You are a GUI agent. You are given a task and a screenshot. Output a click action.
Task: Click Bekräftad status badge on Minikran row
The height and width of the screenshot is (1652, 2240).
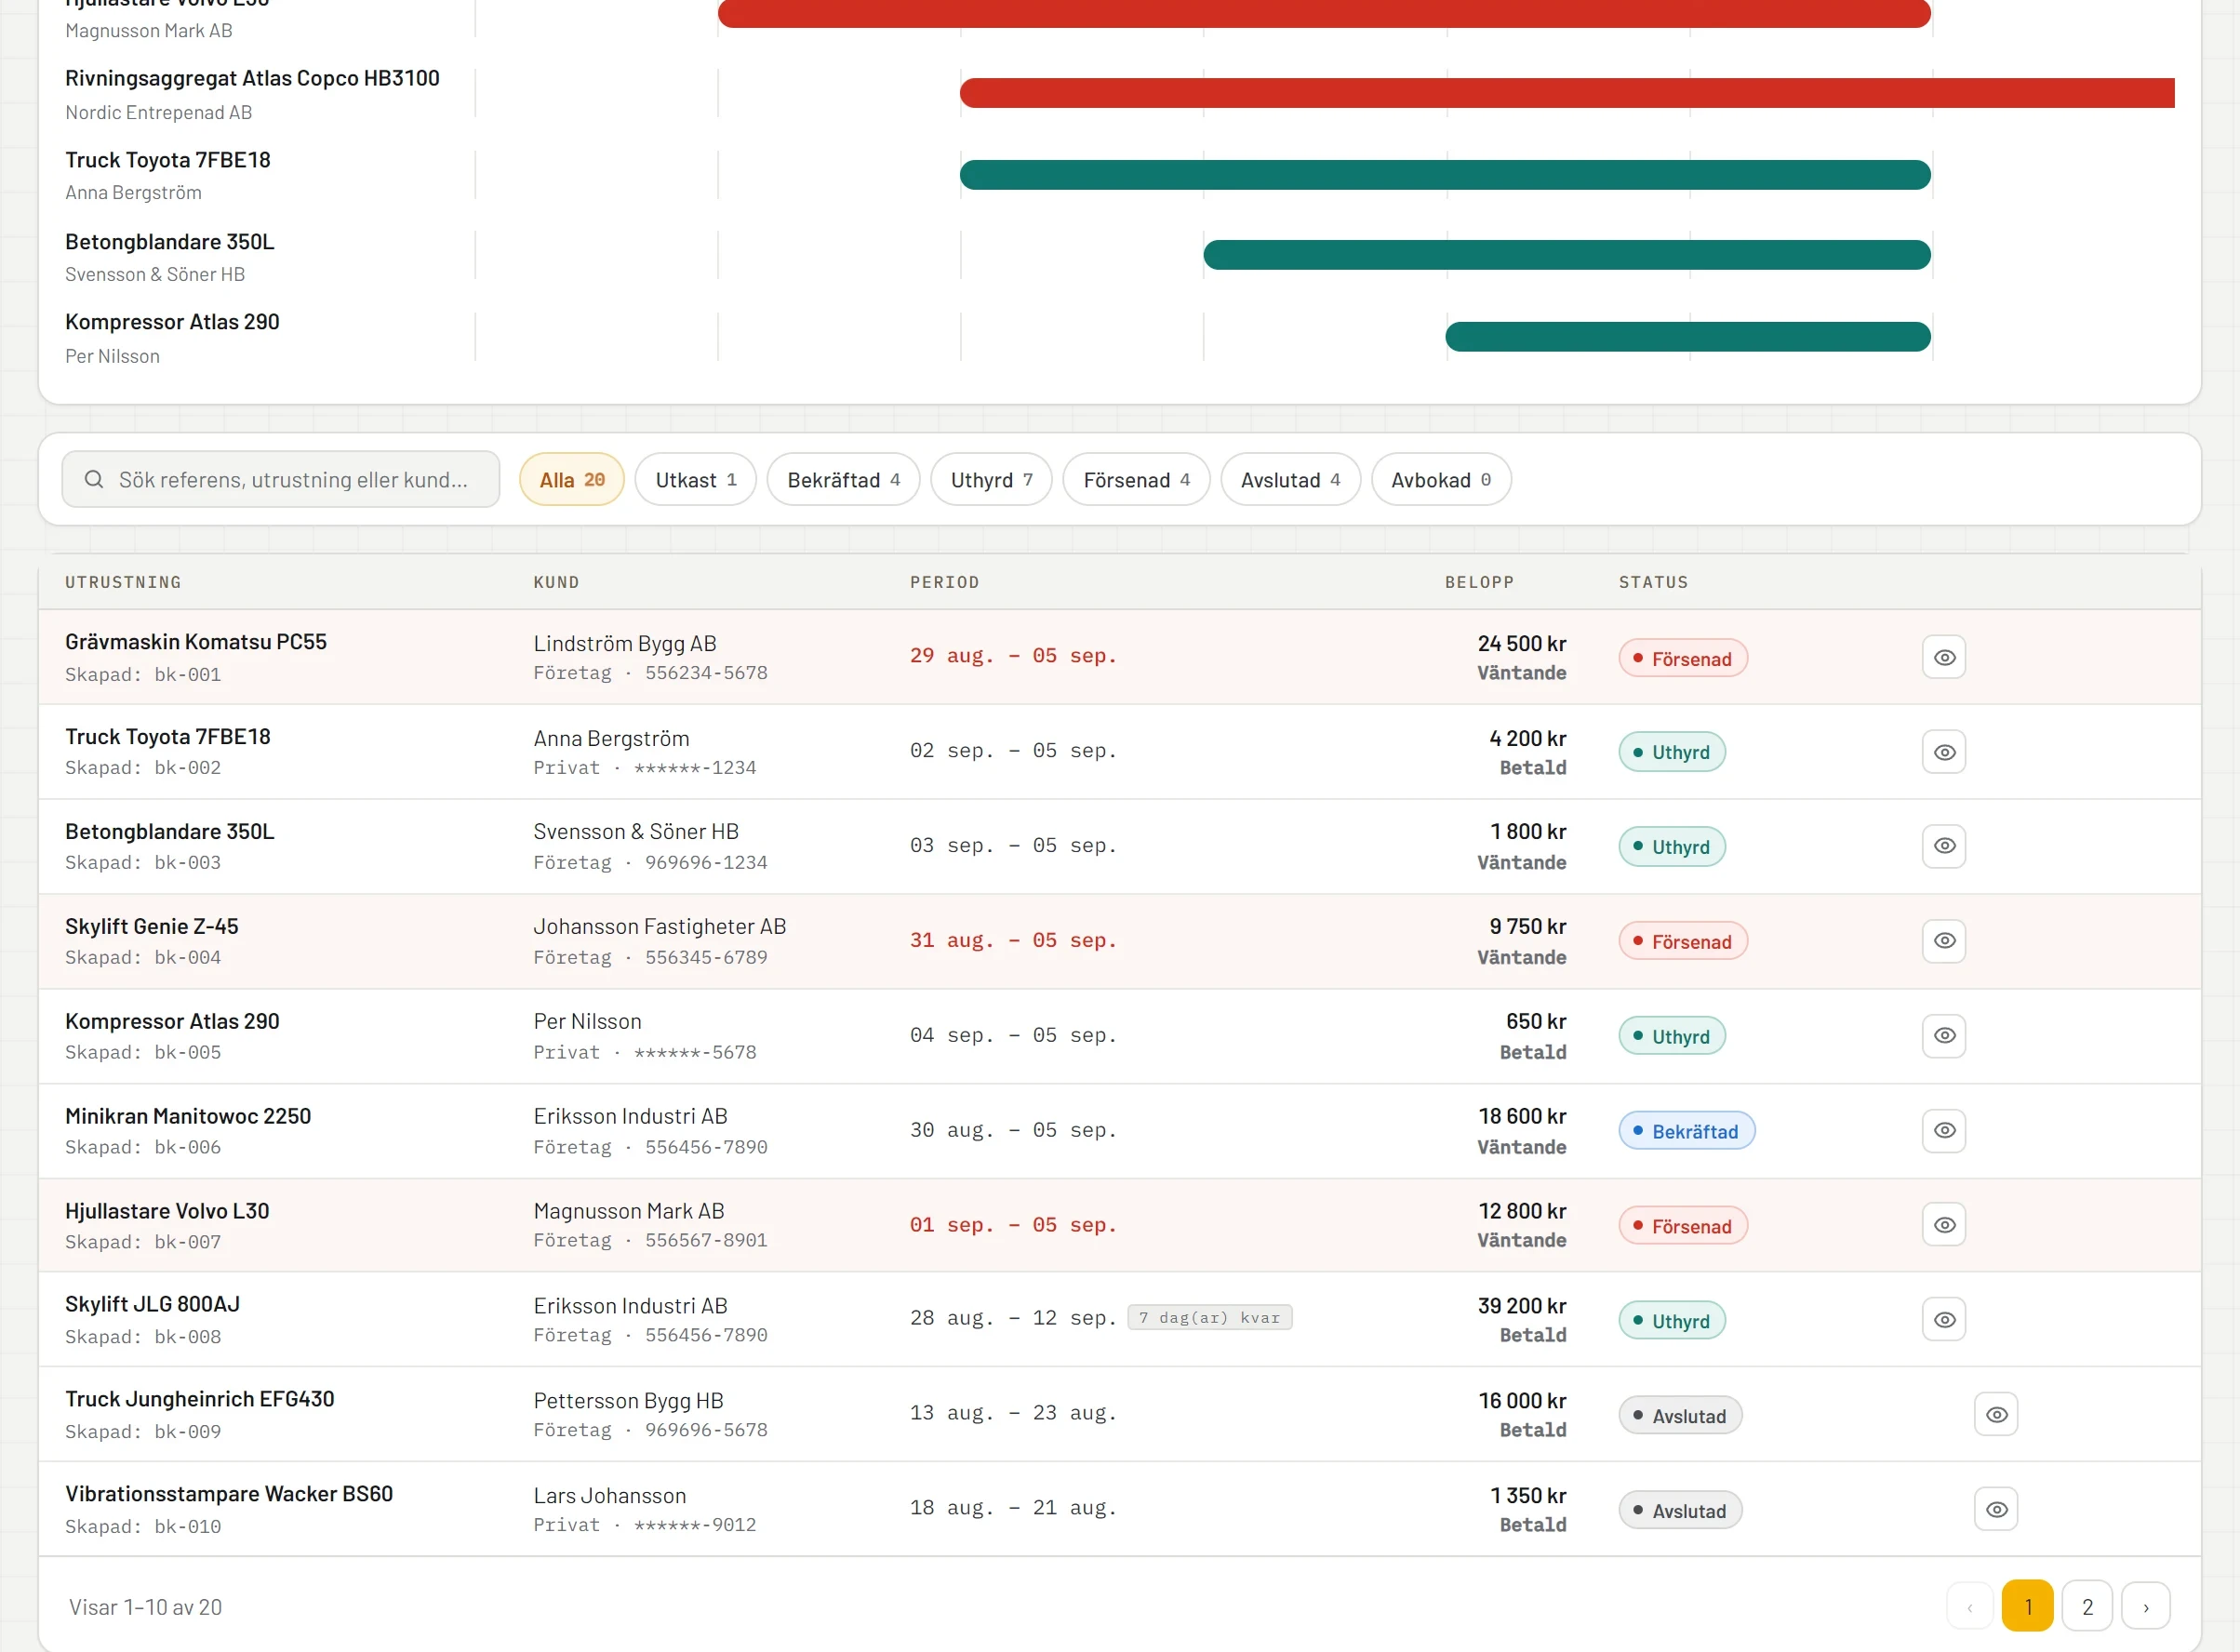coord(1687,1131)
